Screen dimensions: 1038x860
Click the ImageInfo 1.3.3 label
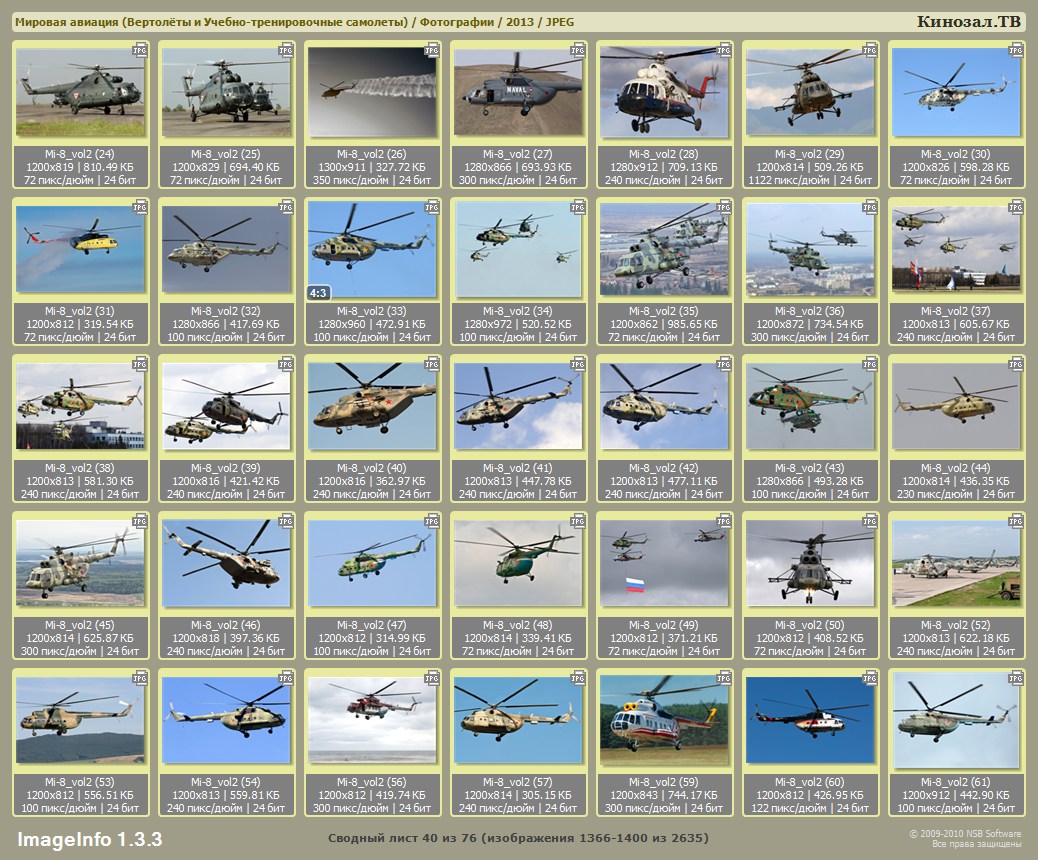pyautogui.click(x=89, y=838)
